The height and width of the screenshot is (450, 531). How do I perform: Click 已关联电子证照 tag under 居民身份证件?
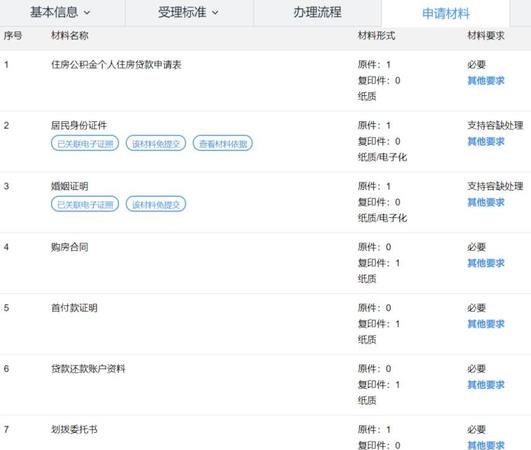coord(85,144)
